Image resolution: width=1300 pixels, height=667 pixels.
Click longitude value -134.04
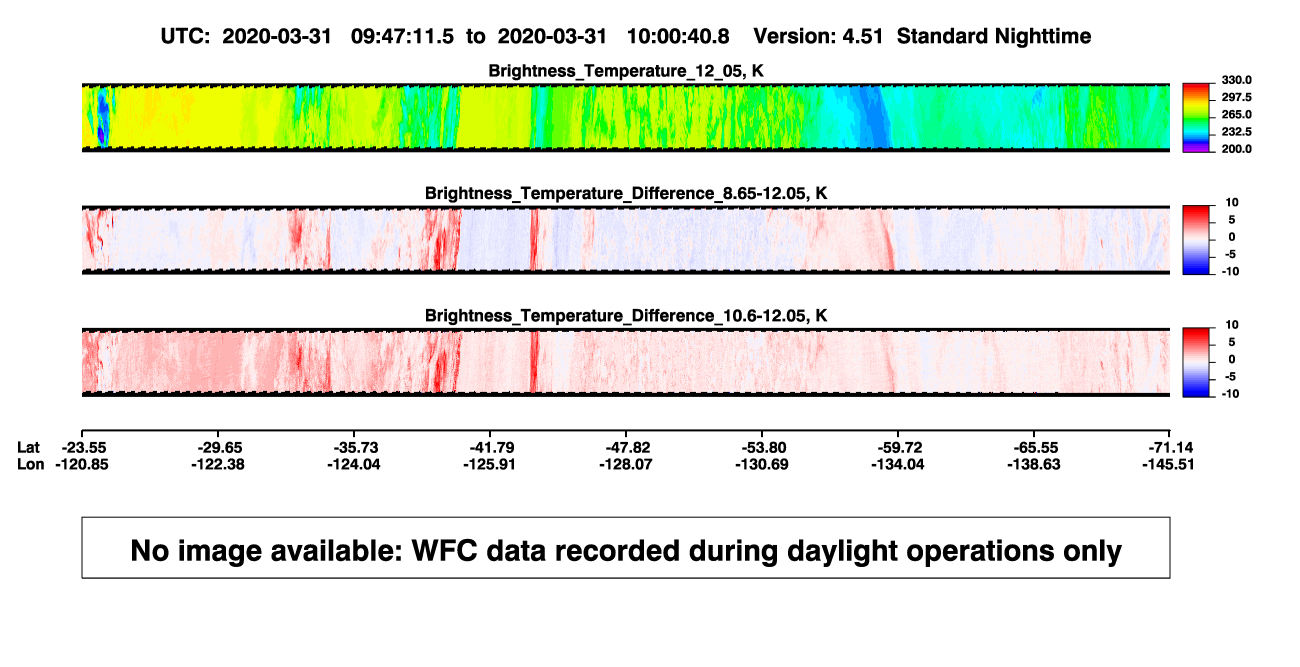coord(899,464)
